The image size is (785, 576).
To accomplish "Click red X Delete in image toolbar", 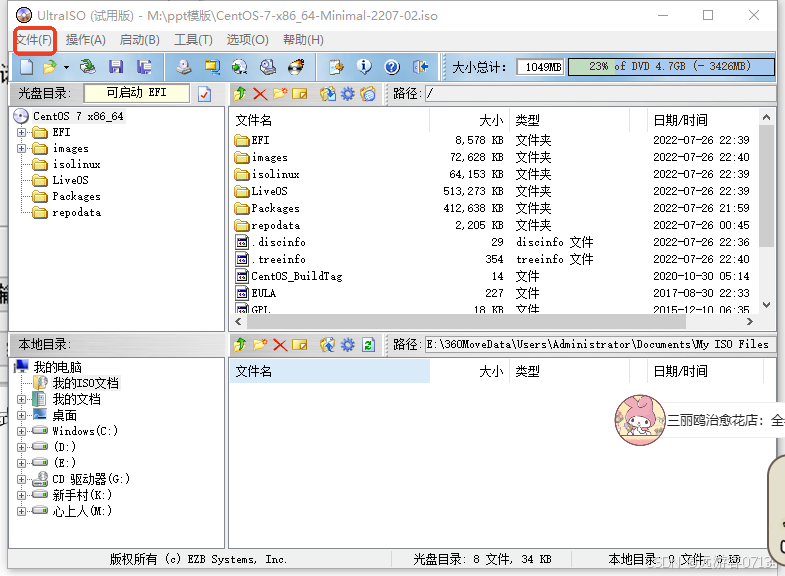I will point(260,94).
